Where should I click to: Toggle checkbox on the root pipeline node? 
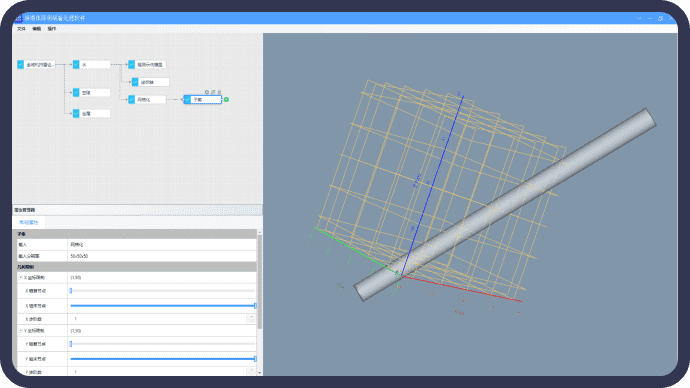[20, 65]
